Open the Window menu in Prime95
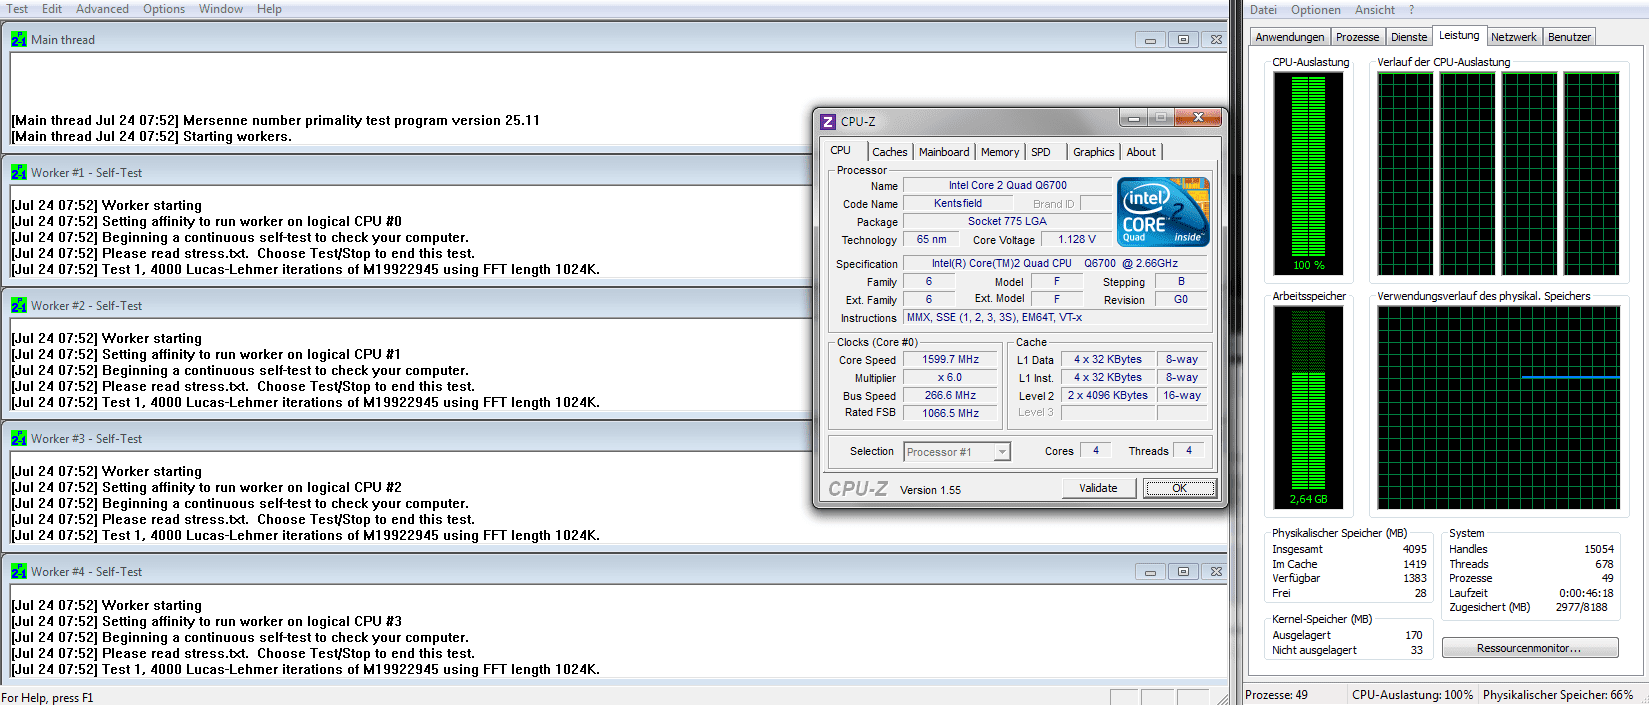 (221, 9)
